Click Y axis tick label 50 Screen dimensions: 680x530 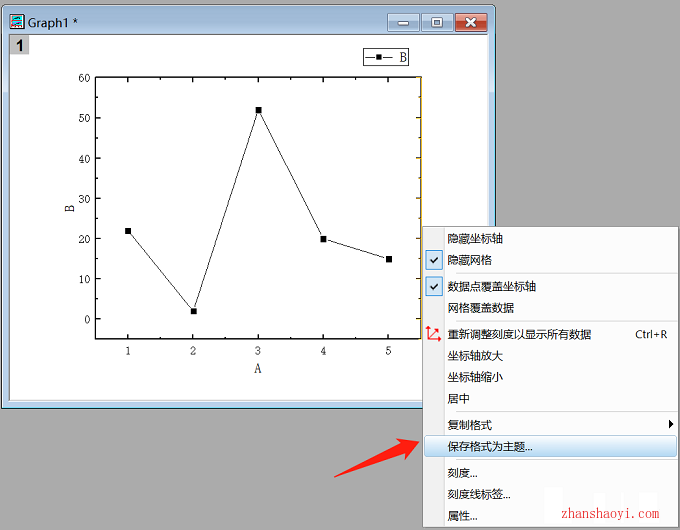84,118
